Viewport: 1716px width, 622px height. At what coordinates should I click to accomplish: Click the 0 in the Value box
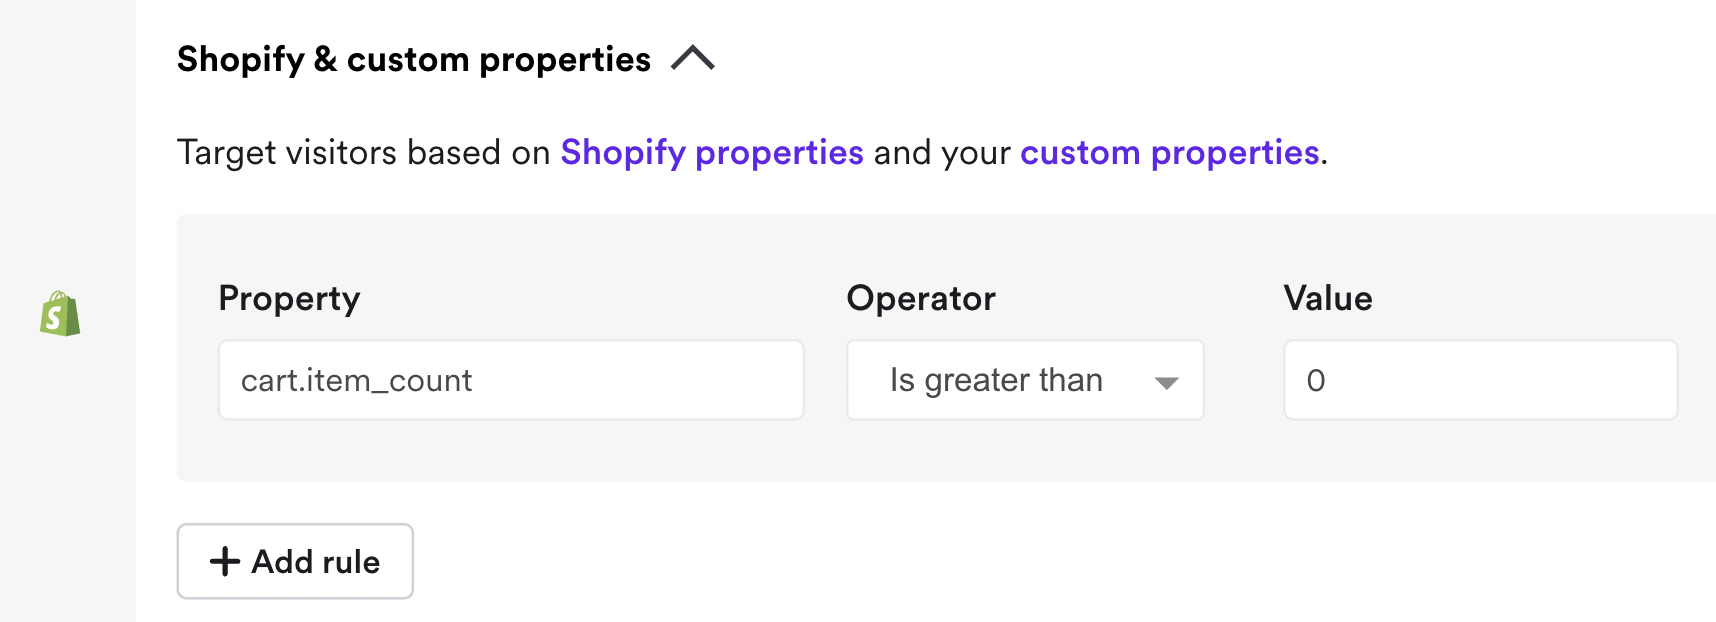pyautogui.click(x=1316, y=380)
